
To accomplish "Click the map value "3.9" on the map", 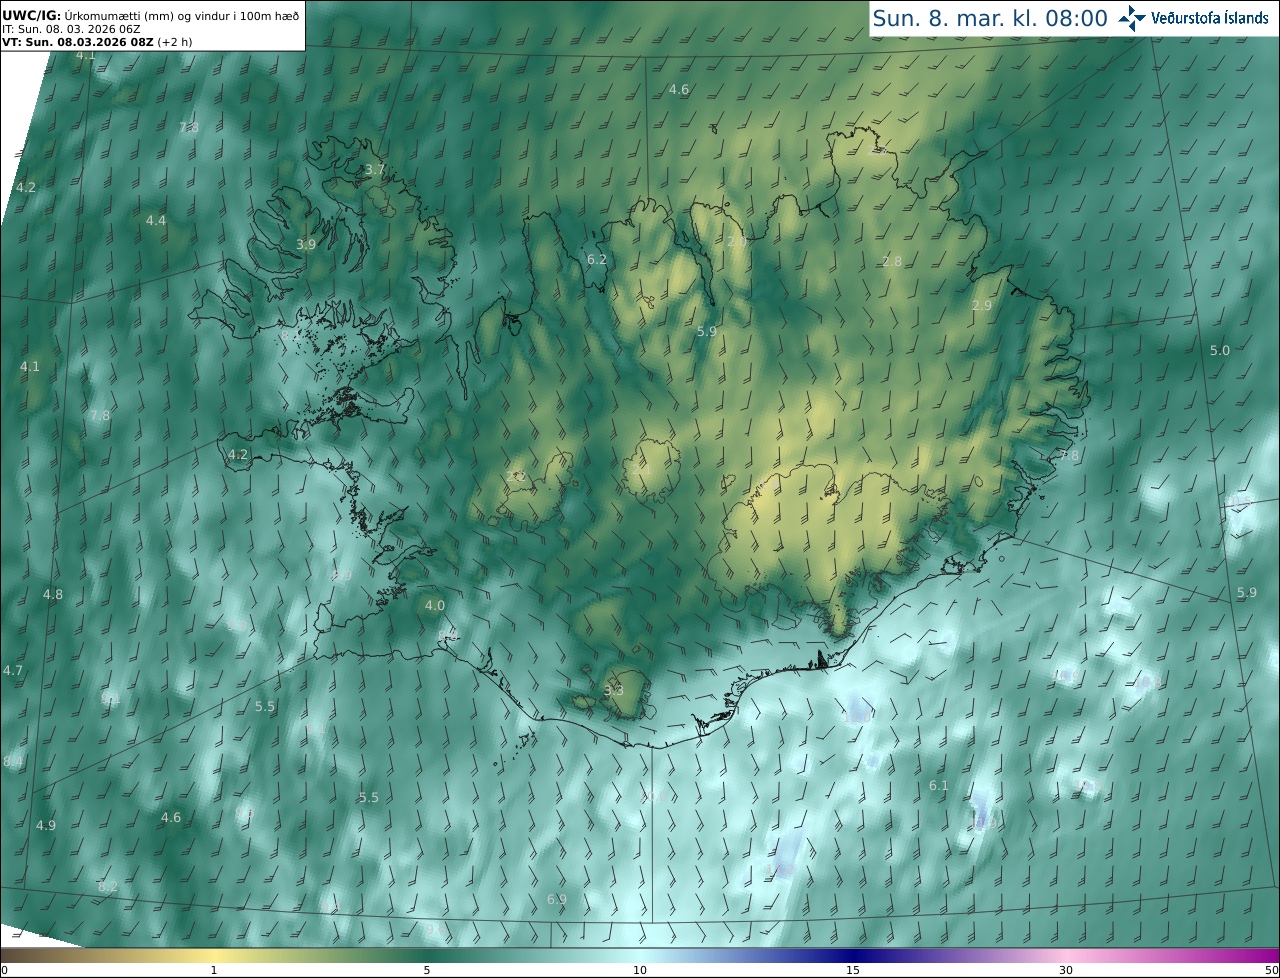I will coord(306,244).
